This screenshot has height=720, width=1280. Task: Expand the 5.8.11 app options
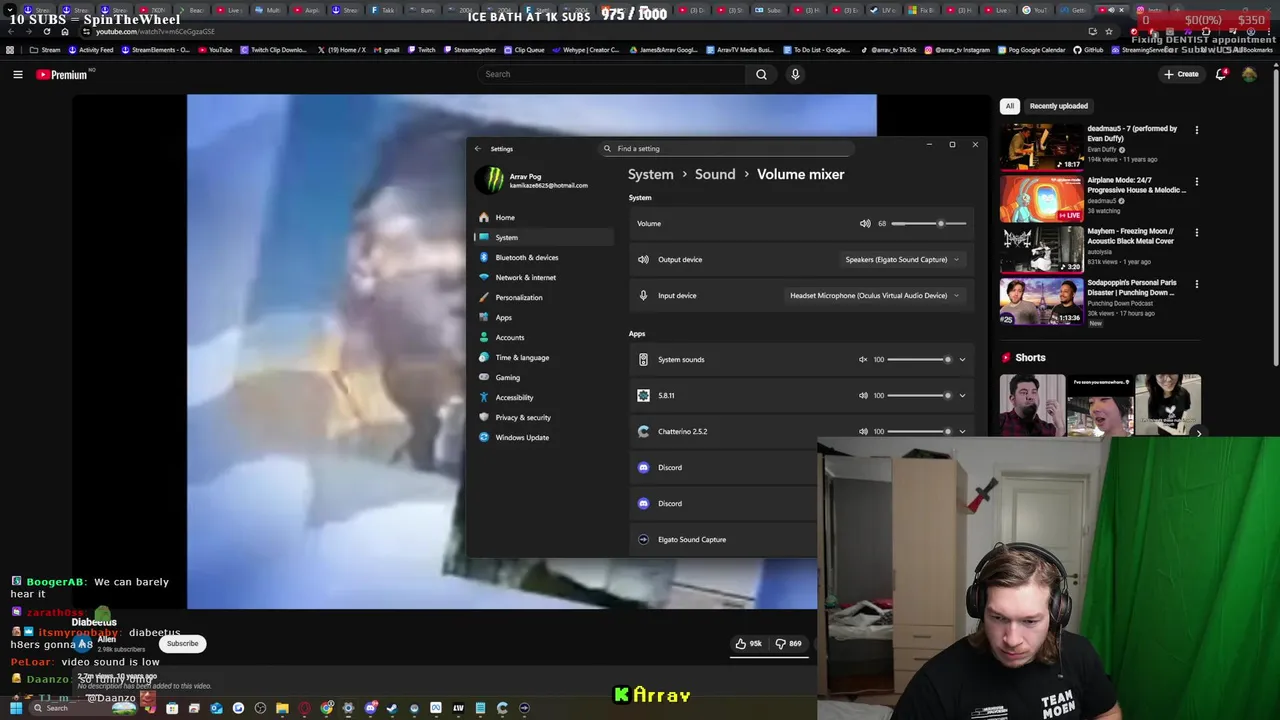[x=962, y=396]
